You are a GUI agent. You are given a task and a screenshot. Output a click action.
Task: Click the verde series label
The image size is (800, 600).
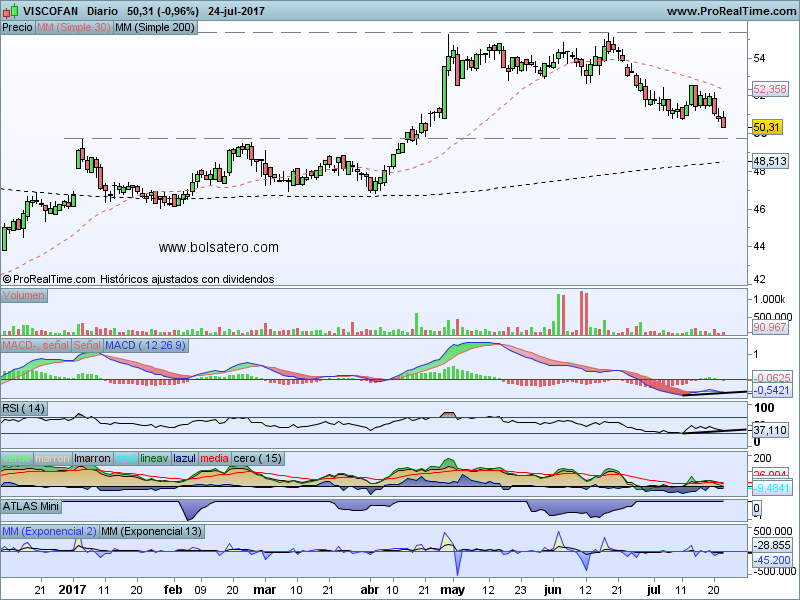(x=16, y=458)
